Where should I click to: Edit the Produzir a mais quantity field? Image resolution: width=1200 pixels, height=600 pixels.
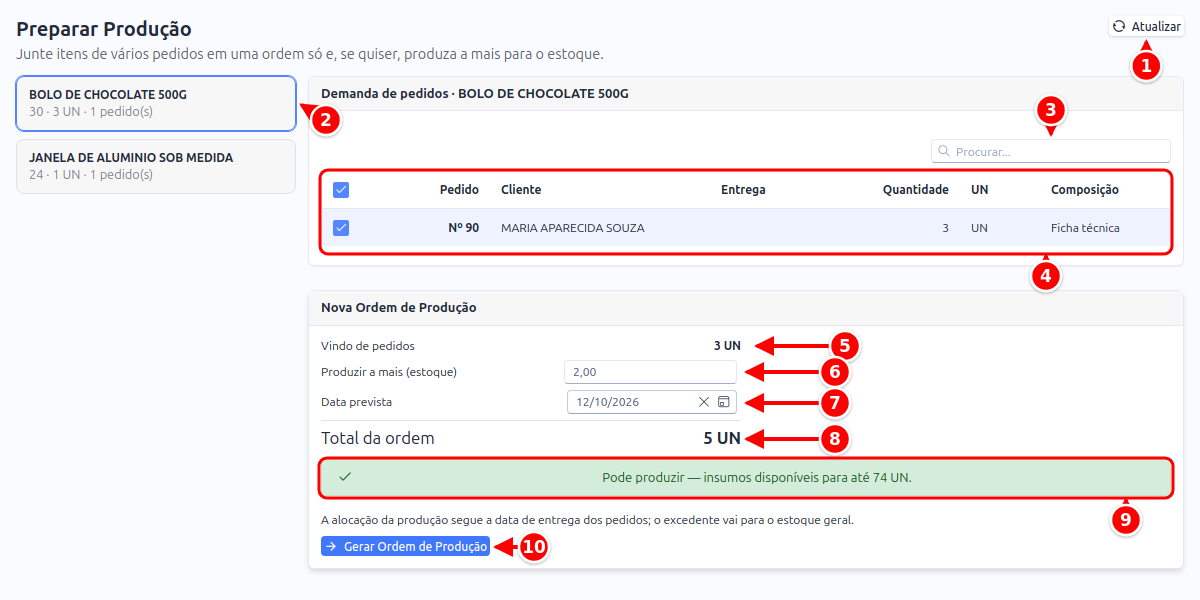651,372
